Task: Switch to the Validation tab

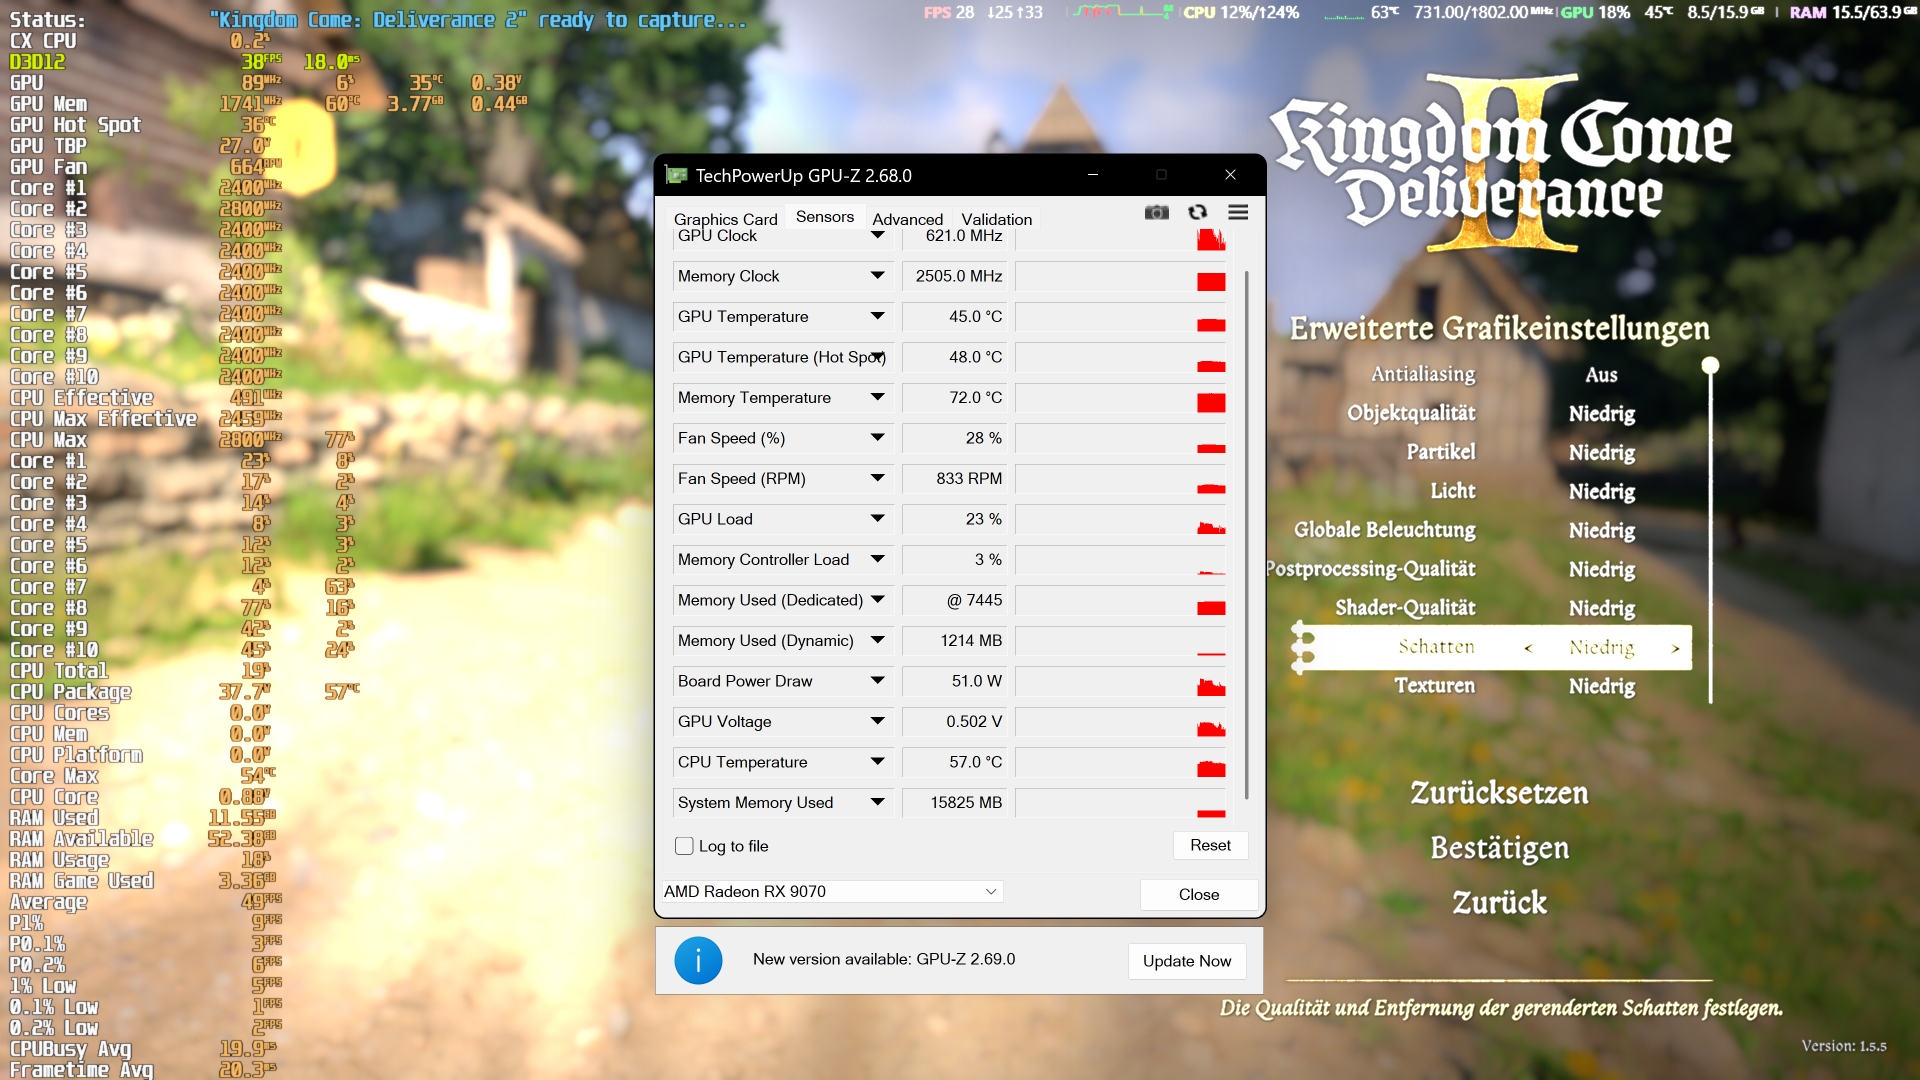Action: tap(996, 219)
